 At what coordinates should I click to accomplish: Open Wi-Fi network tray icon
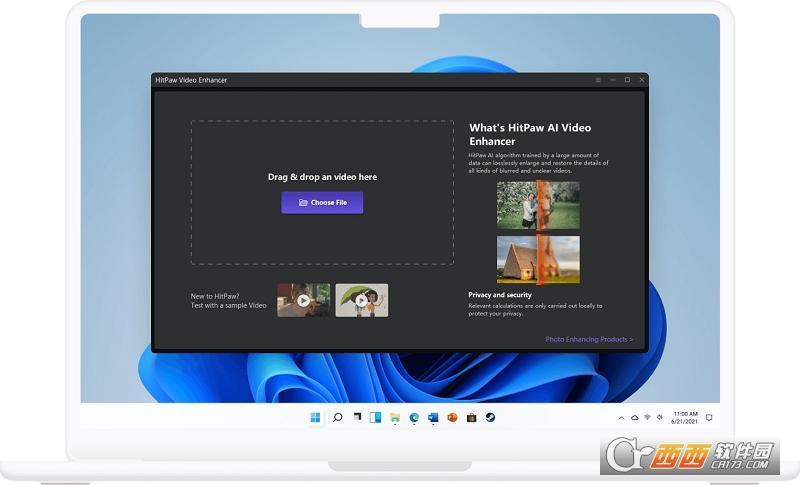click(x=647, y=418)
